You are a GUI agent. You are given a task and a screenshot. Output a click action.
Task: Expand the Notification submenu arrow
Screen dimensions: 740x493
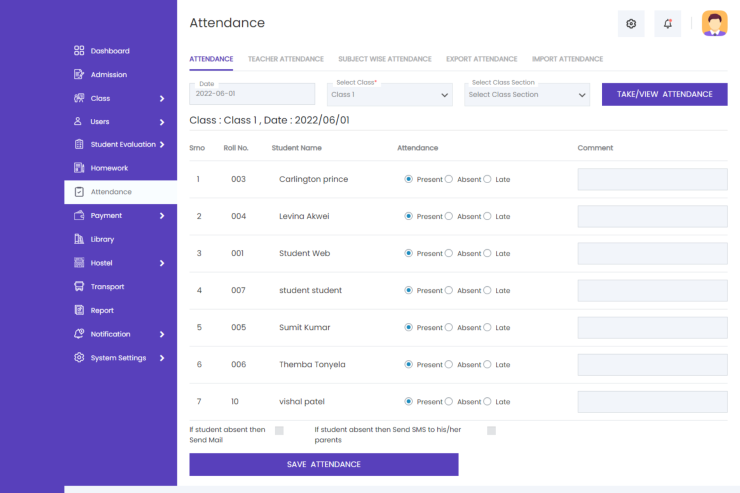[162, 334]
